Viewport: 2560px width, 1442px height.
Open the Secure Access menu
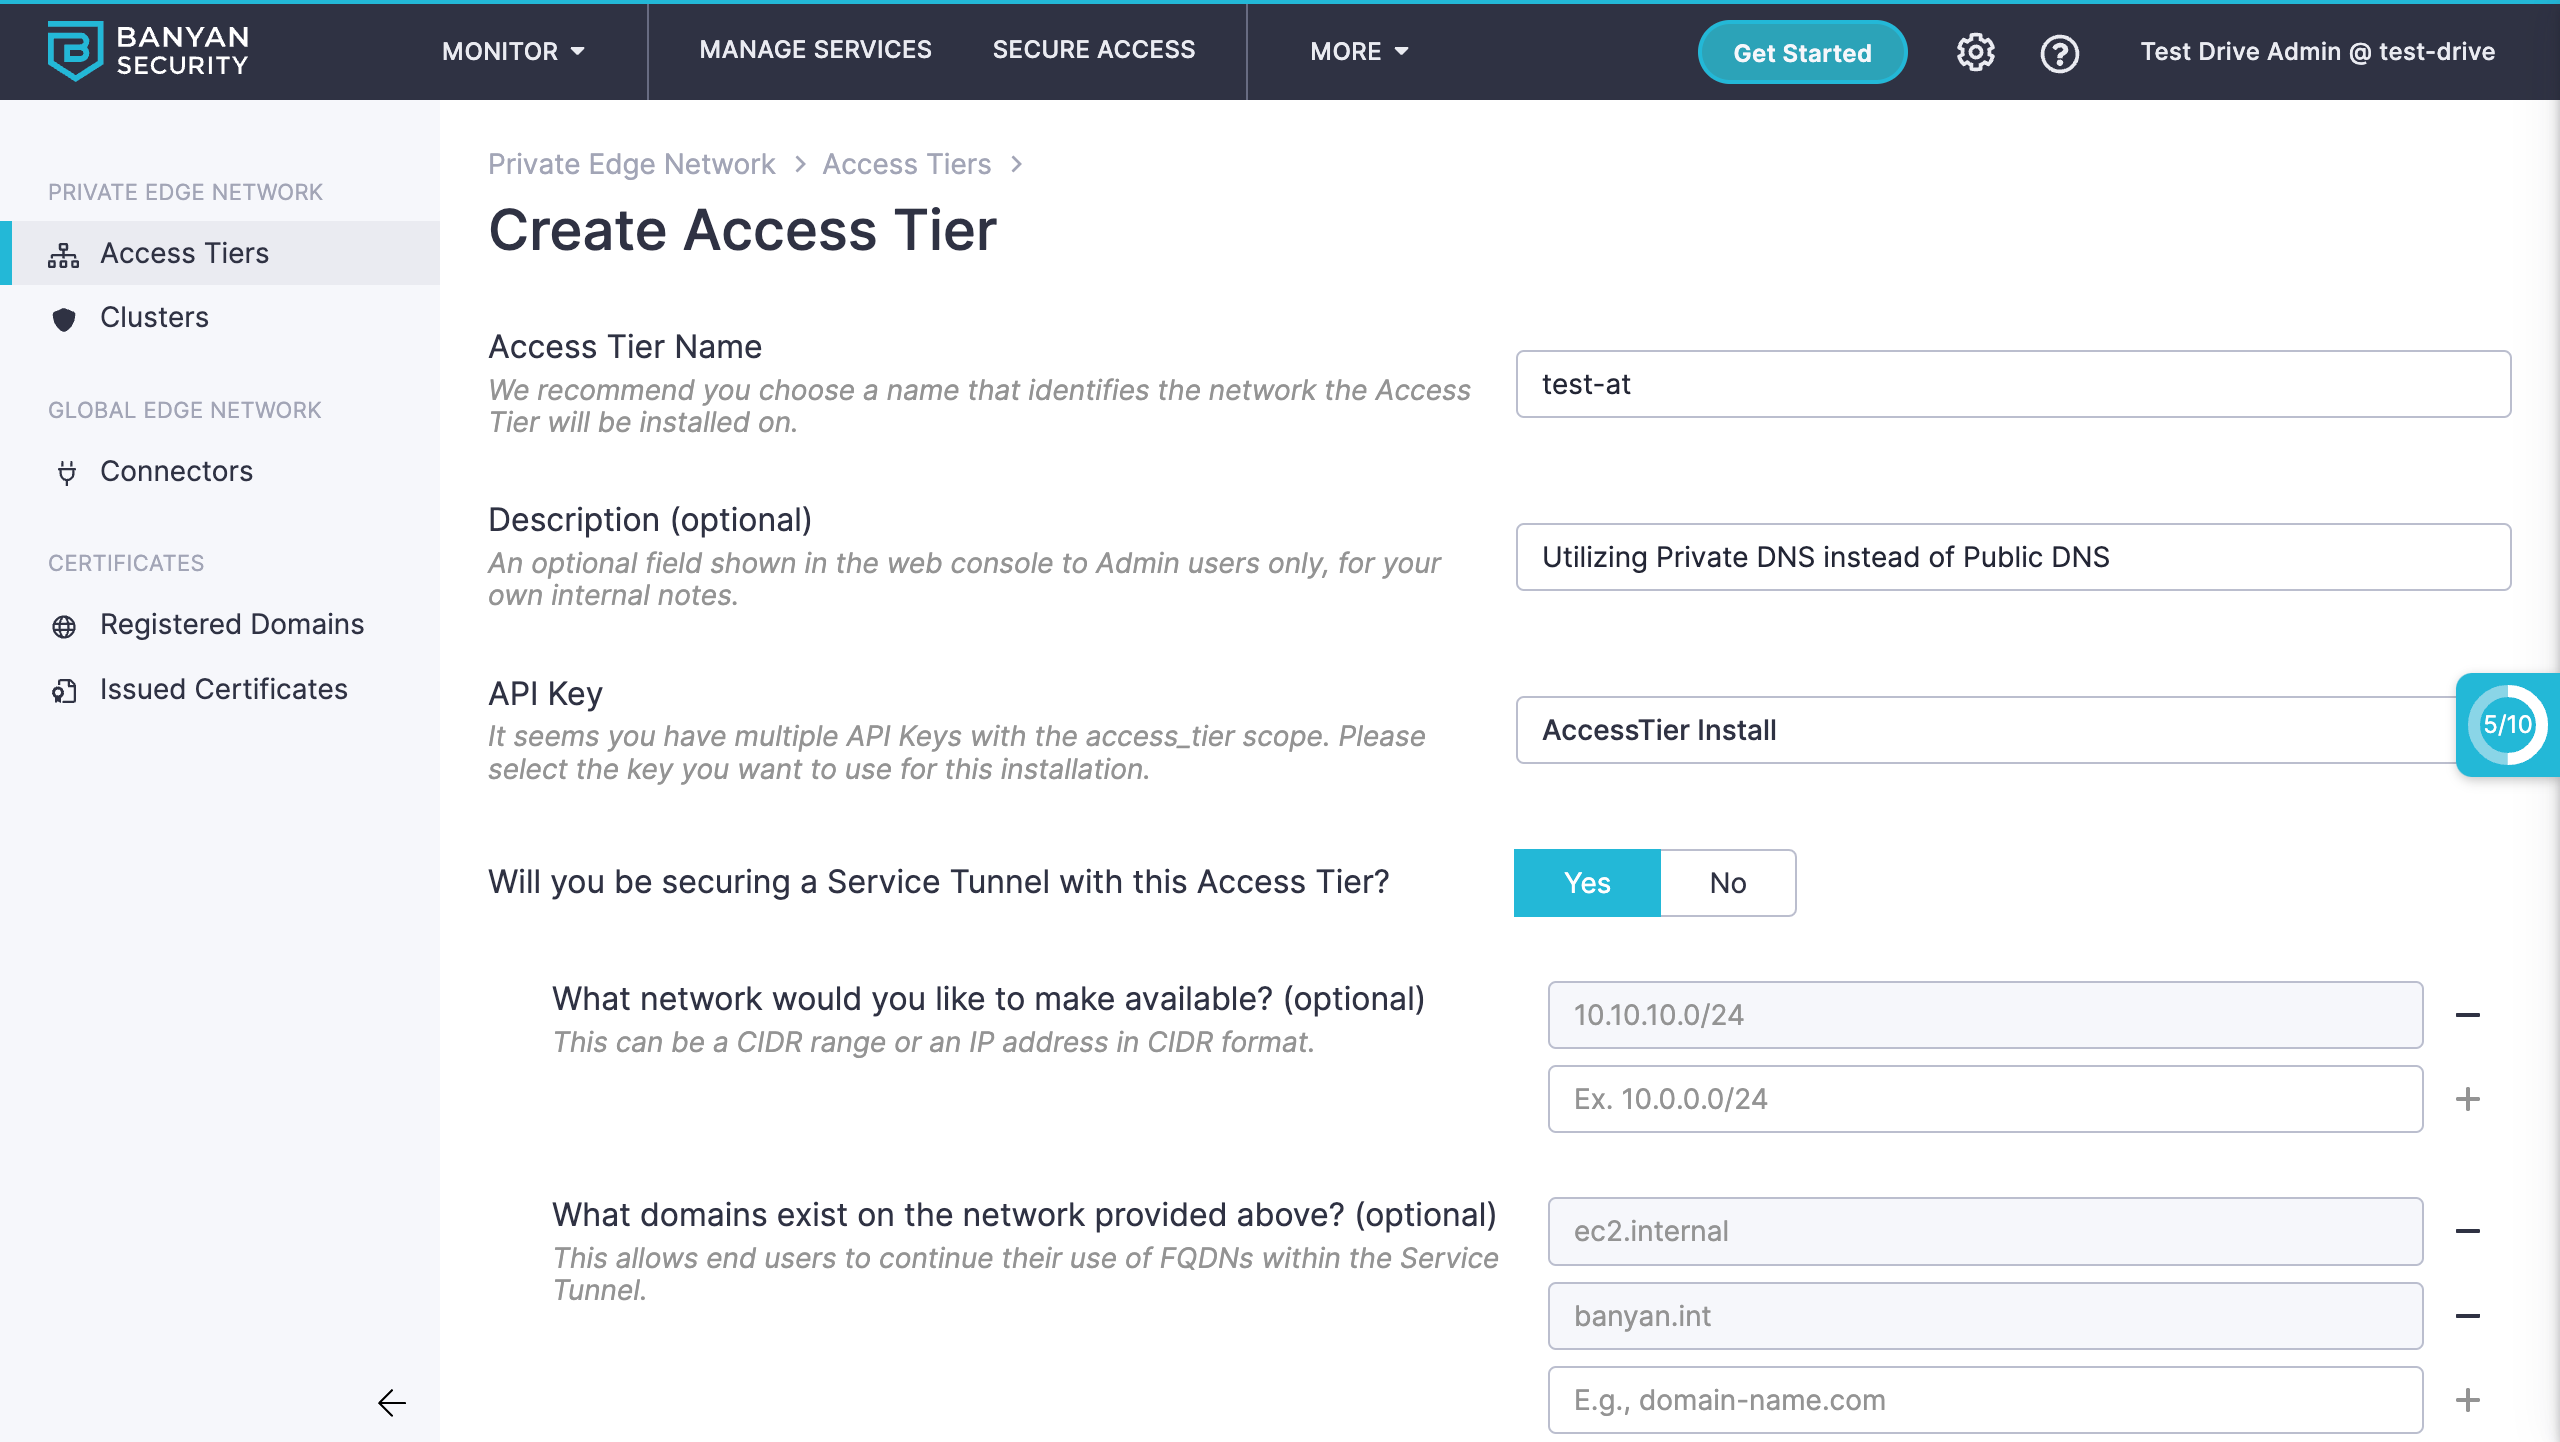coord(1093,50)
